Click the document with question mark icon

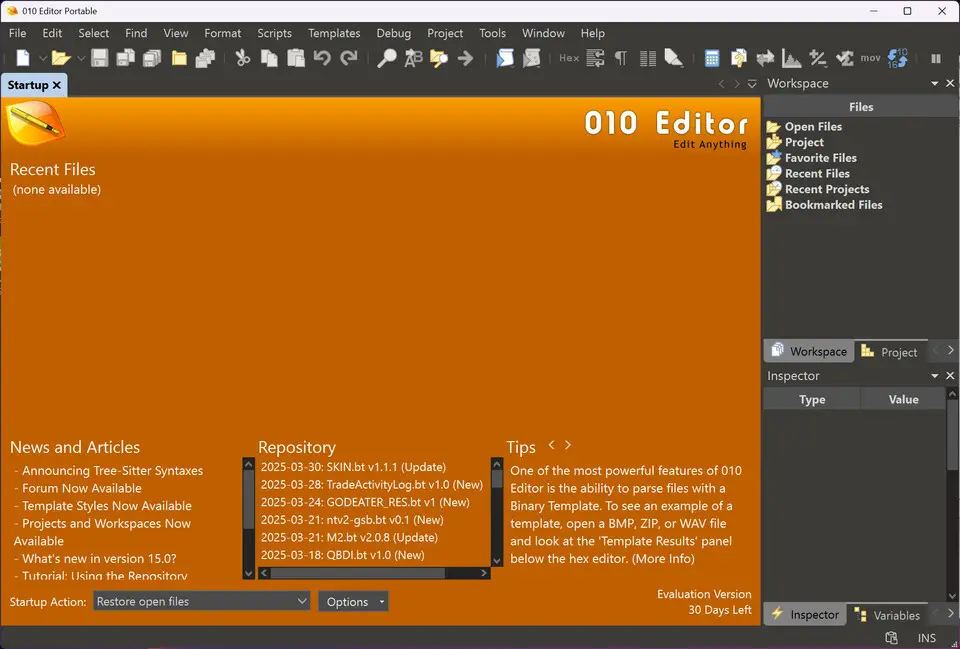click(738, 58)
